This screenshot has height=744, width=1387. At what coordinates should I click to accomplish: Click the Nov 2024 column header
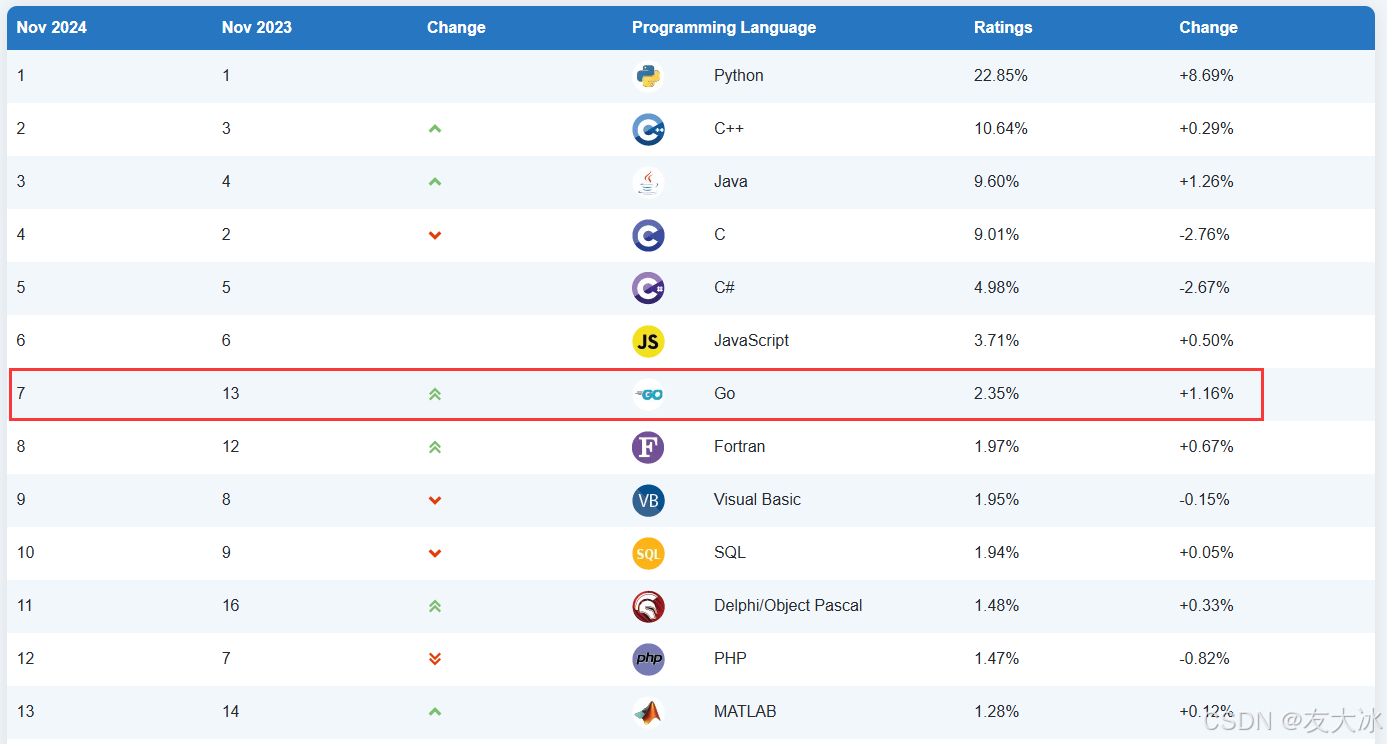point(52,27)
